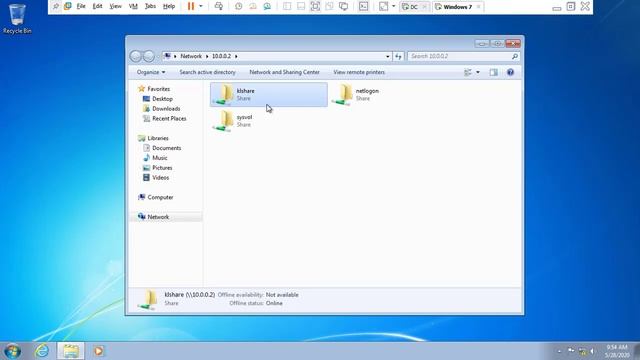Launch Internet Explorer from taskbar
The width and height of the screenshot is (640, 360).
(42, 351)
